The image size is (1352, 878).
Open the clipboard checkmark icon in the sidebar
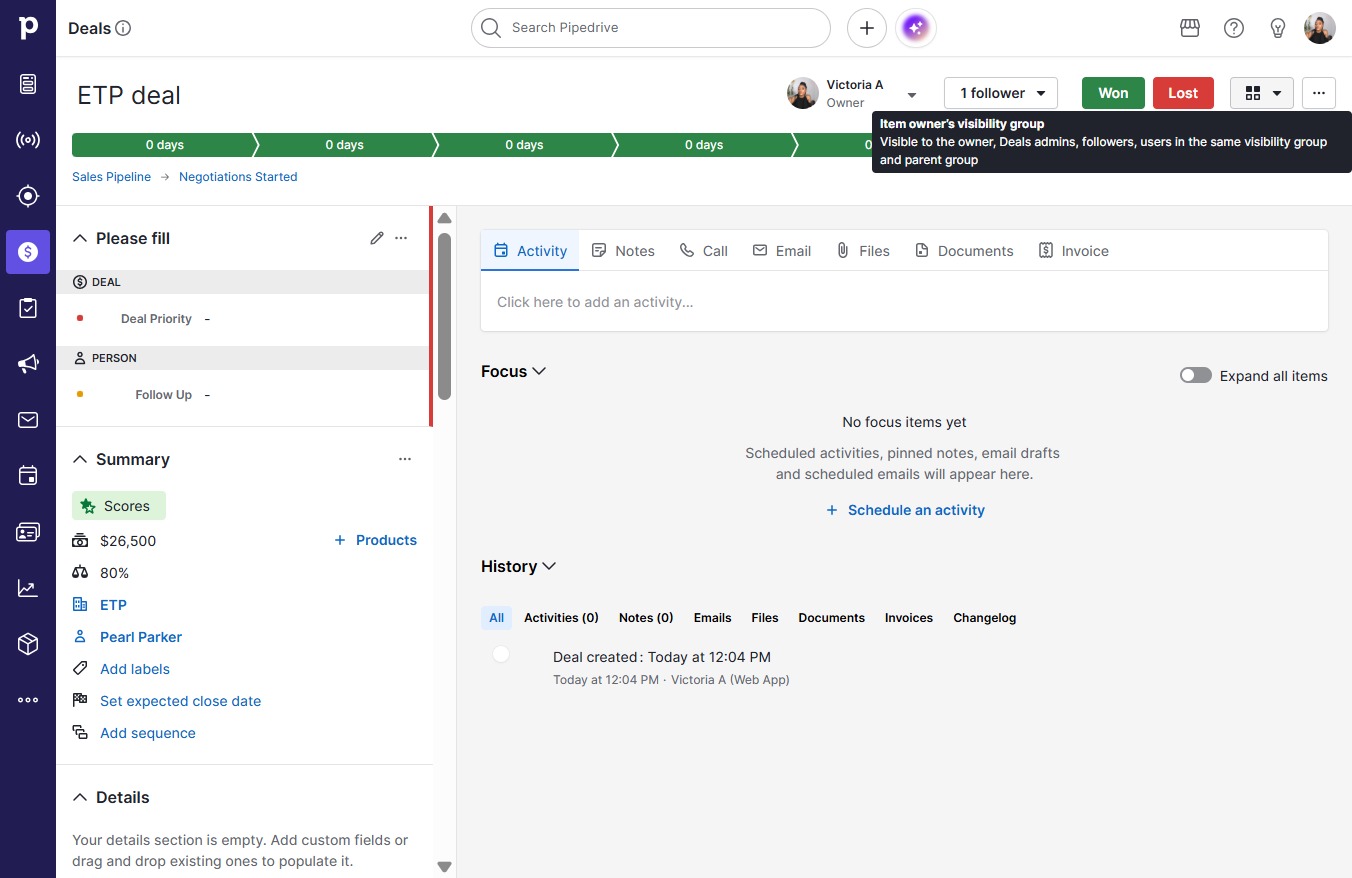point(28,308)
